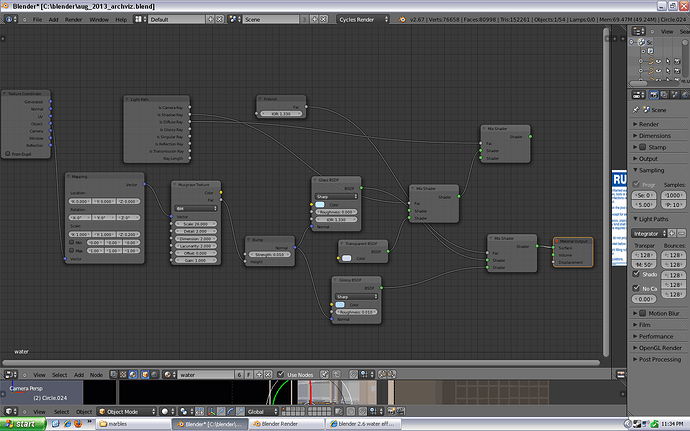Click the Transparent BSDF node color swatch
The width and height of the screenshot is (690, 431).
[346, 258]
